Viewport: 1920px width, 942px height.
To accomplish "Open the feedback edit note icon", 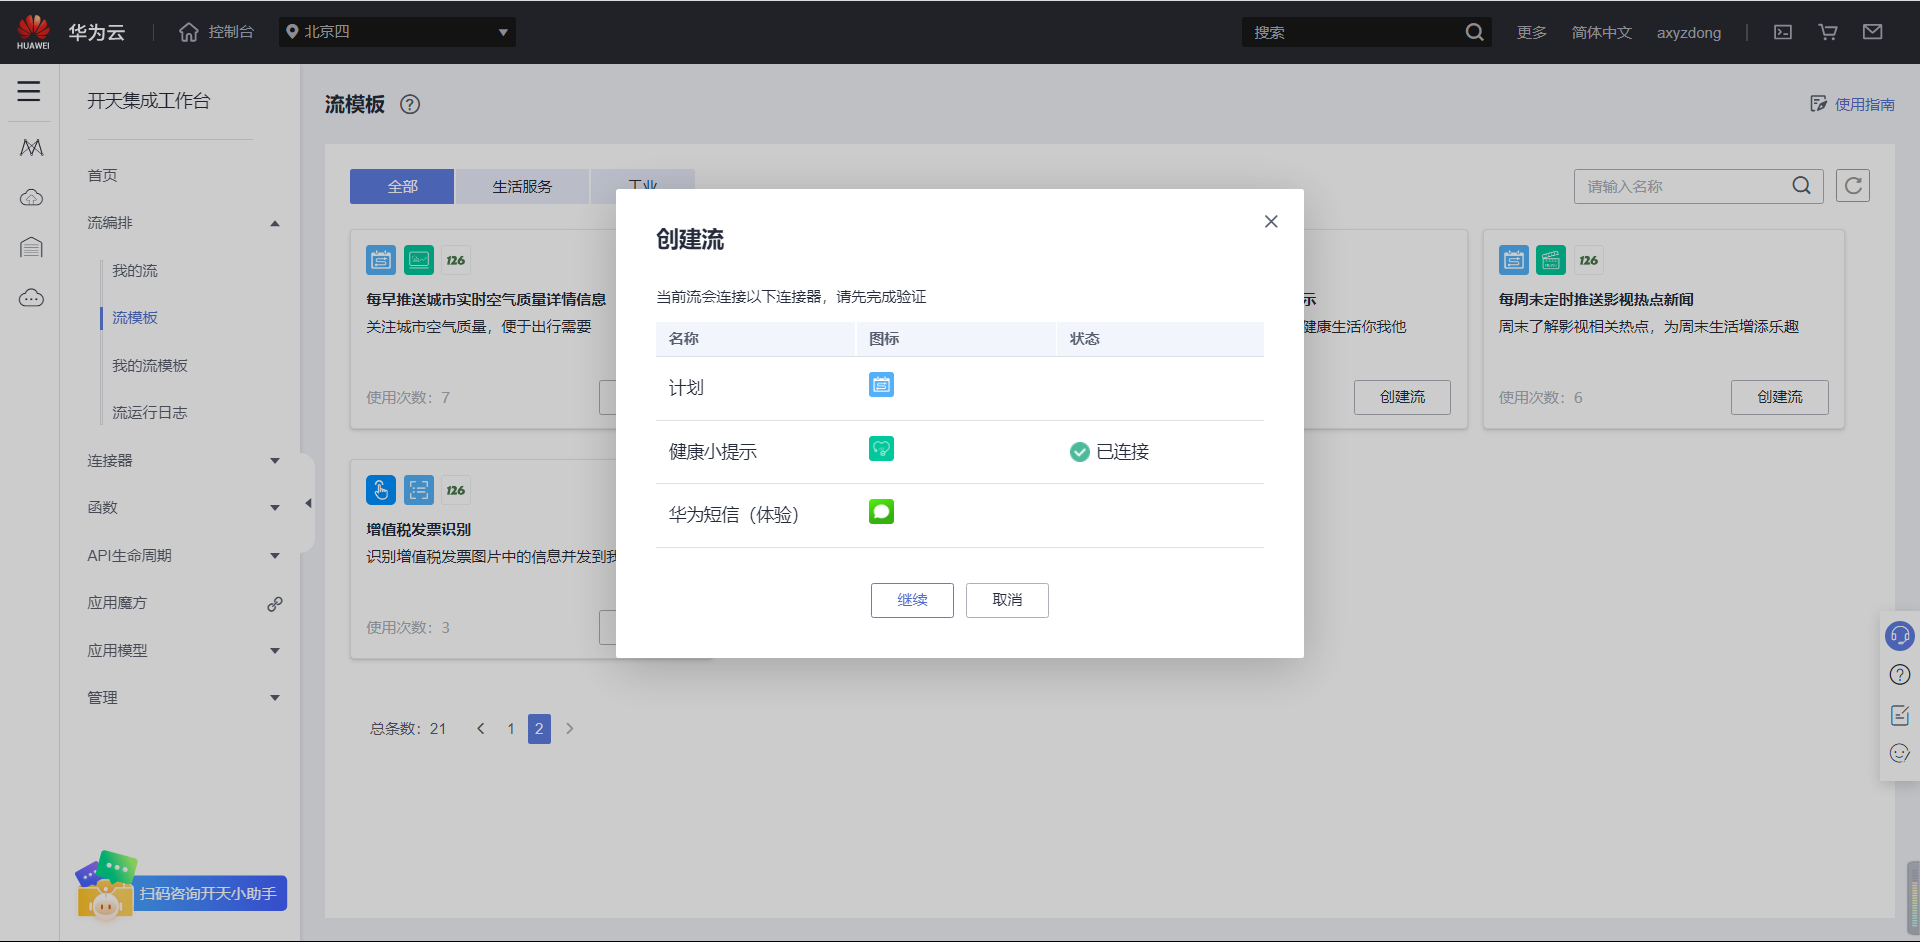I will [1900, 715].
